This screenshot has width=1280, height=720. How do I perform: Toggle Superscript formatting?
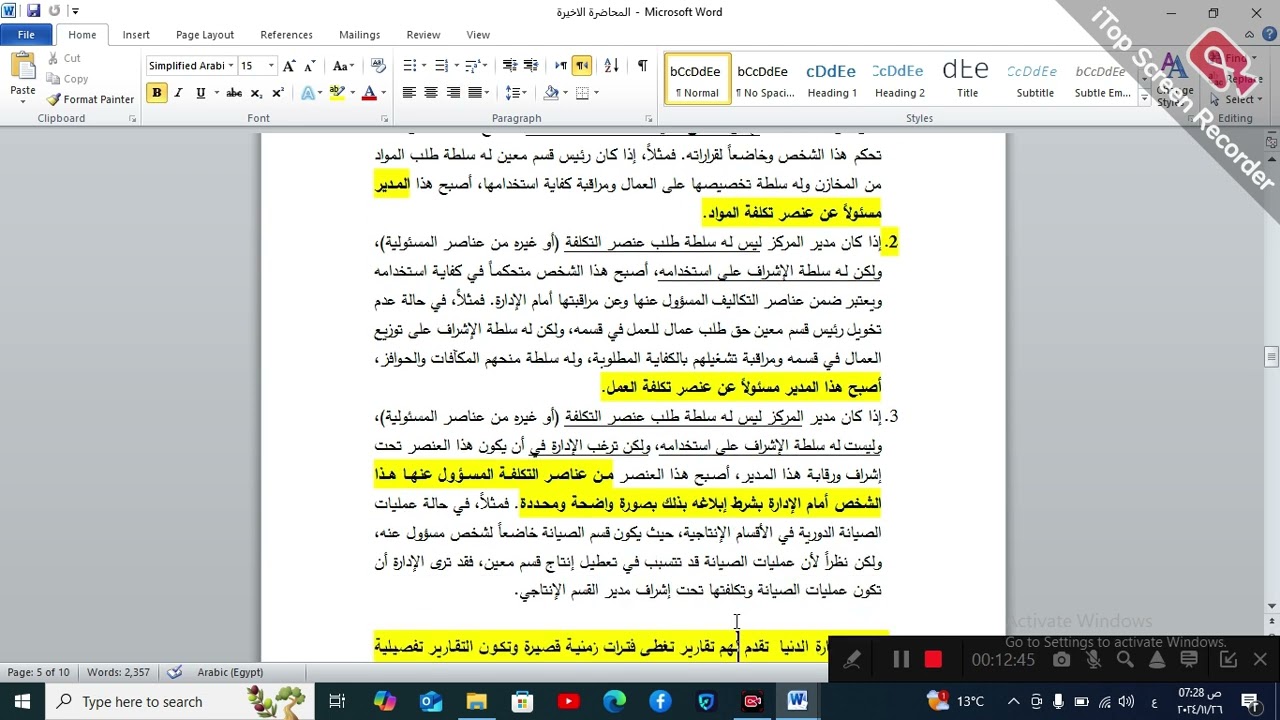(278, 93)
